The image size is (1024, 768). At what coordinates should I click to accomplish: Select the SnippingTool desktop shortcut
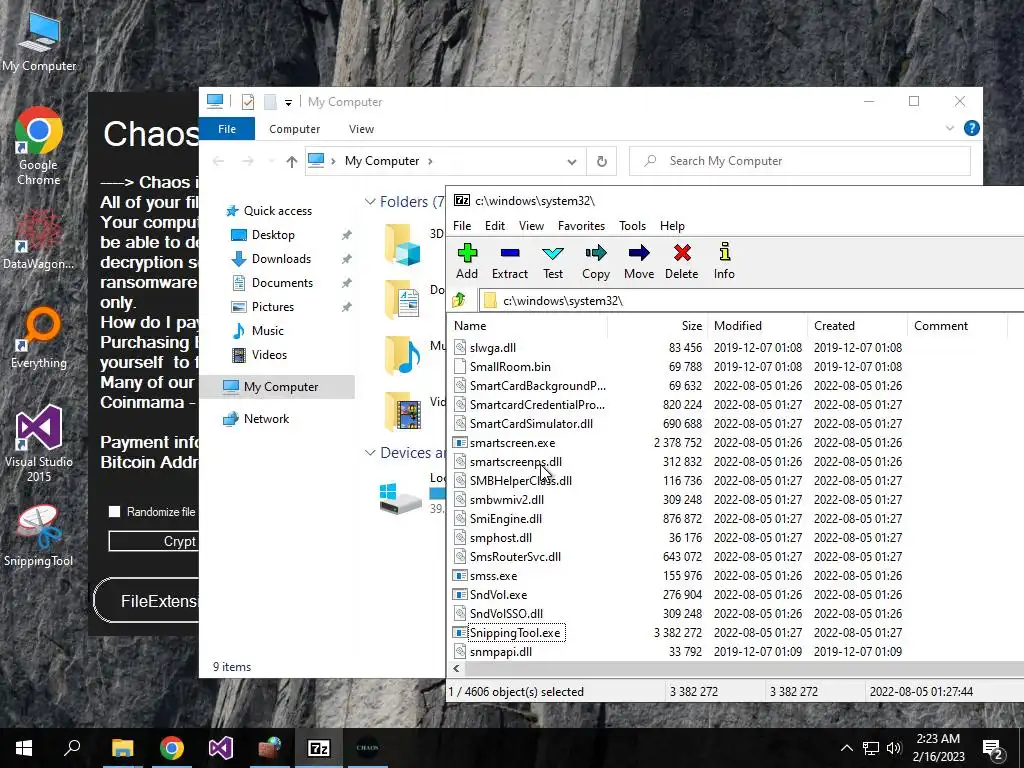[39, 536]
